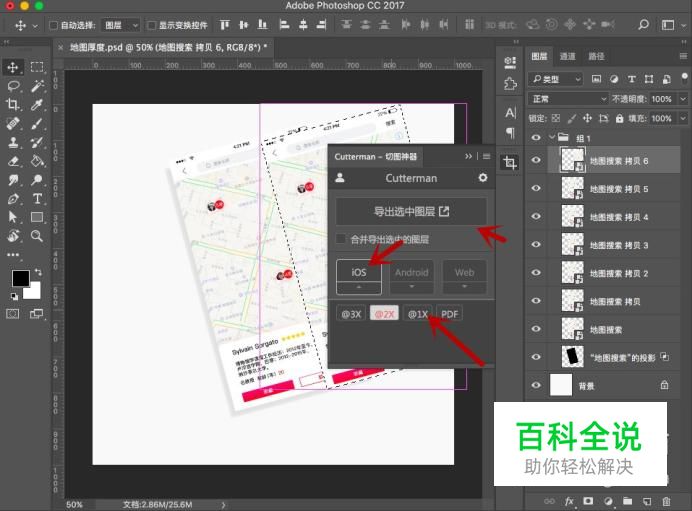692x511 pixels.
Task: Open the Cutterman panel menu
Action: 486,156
